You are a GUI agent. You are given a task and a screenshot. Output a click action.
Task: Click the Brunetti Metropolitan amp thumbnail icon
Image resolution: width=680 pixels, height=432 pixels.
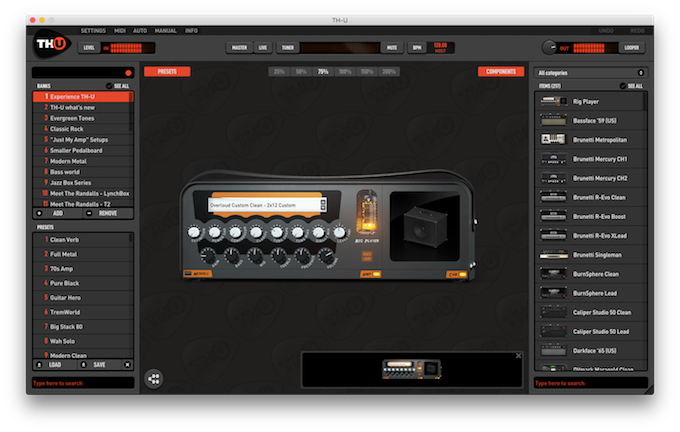(x=553, y=139)
